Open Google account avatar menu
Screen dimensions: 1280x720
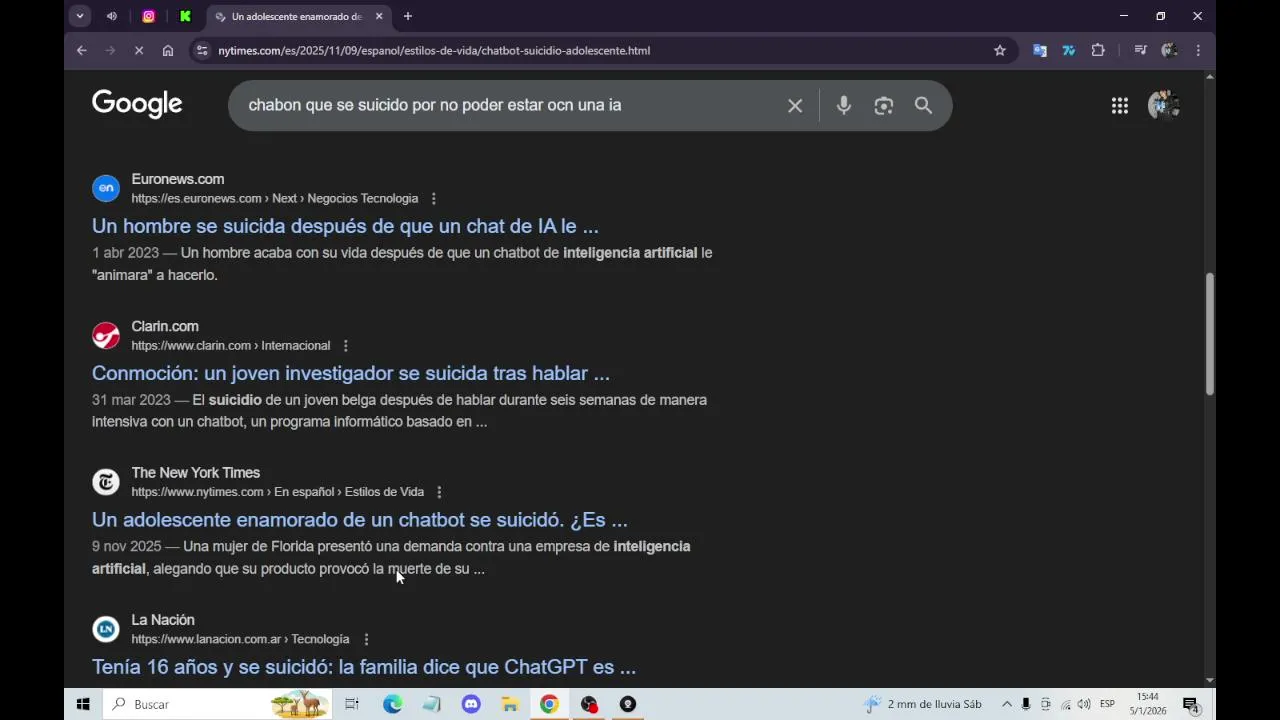[1164, 105]
